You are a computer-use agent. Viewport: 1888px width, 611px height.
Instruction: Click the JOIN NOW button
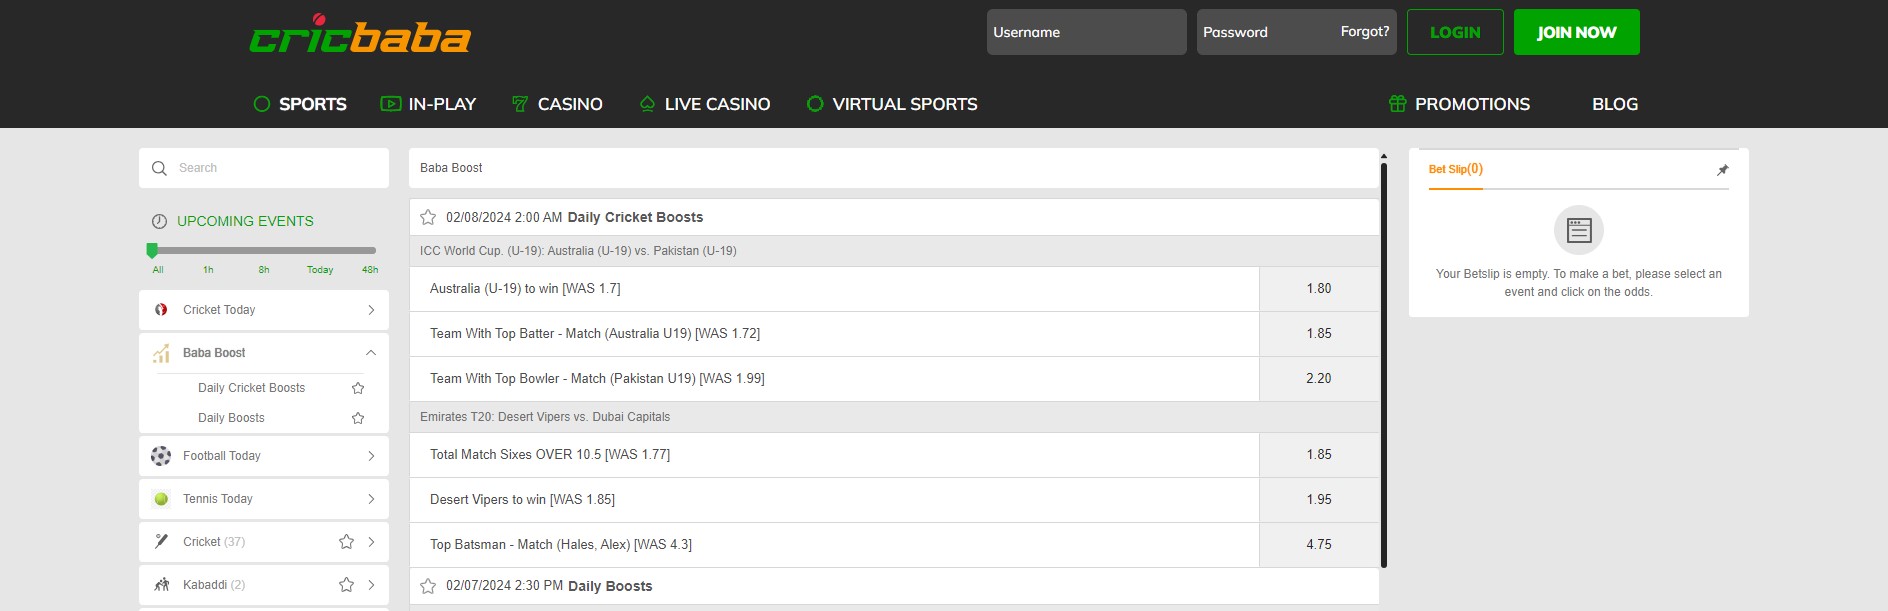(1577, 32)
